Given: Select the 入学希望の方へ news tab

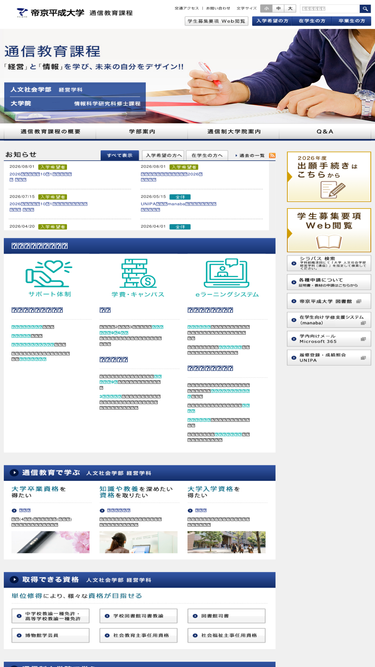Looking at the screenshot, I should pos(162,155).
